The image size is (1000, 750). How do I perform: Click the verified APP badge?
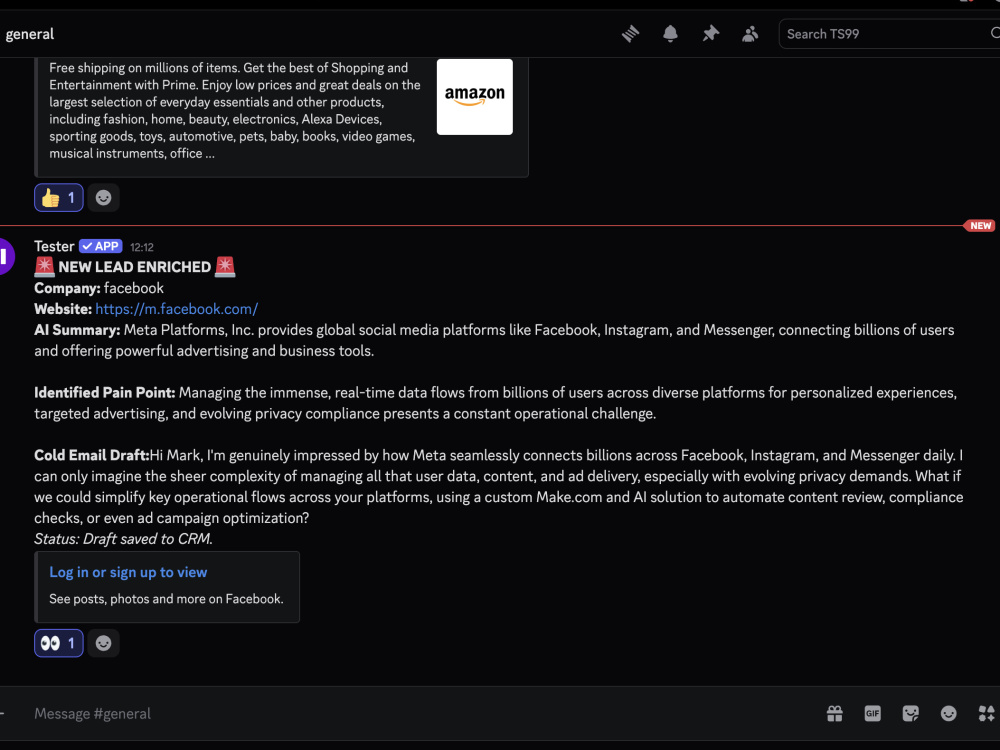[101, 246]
